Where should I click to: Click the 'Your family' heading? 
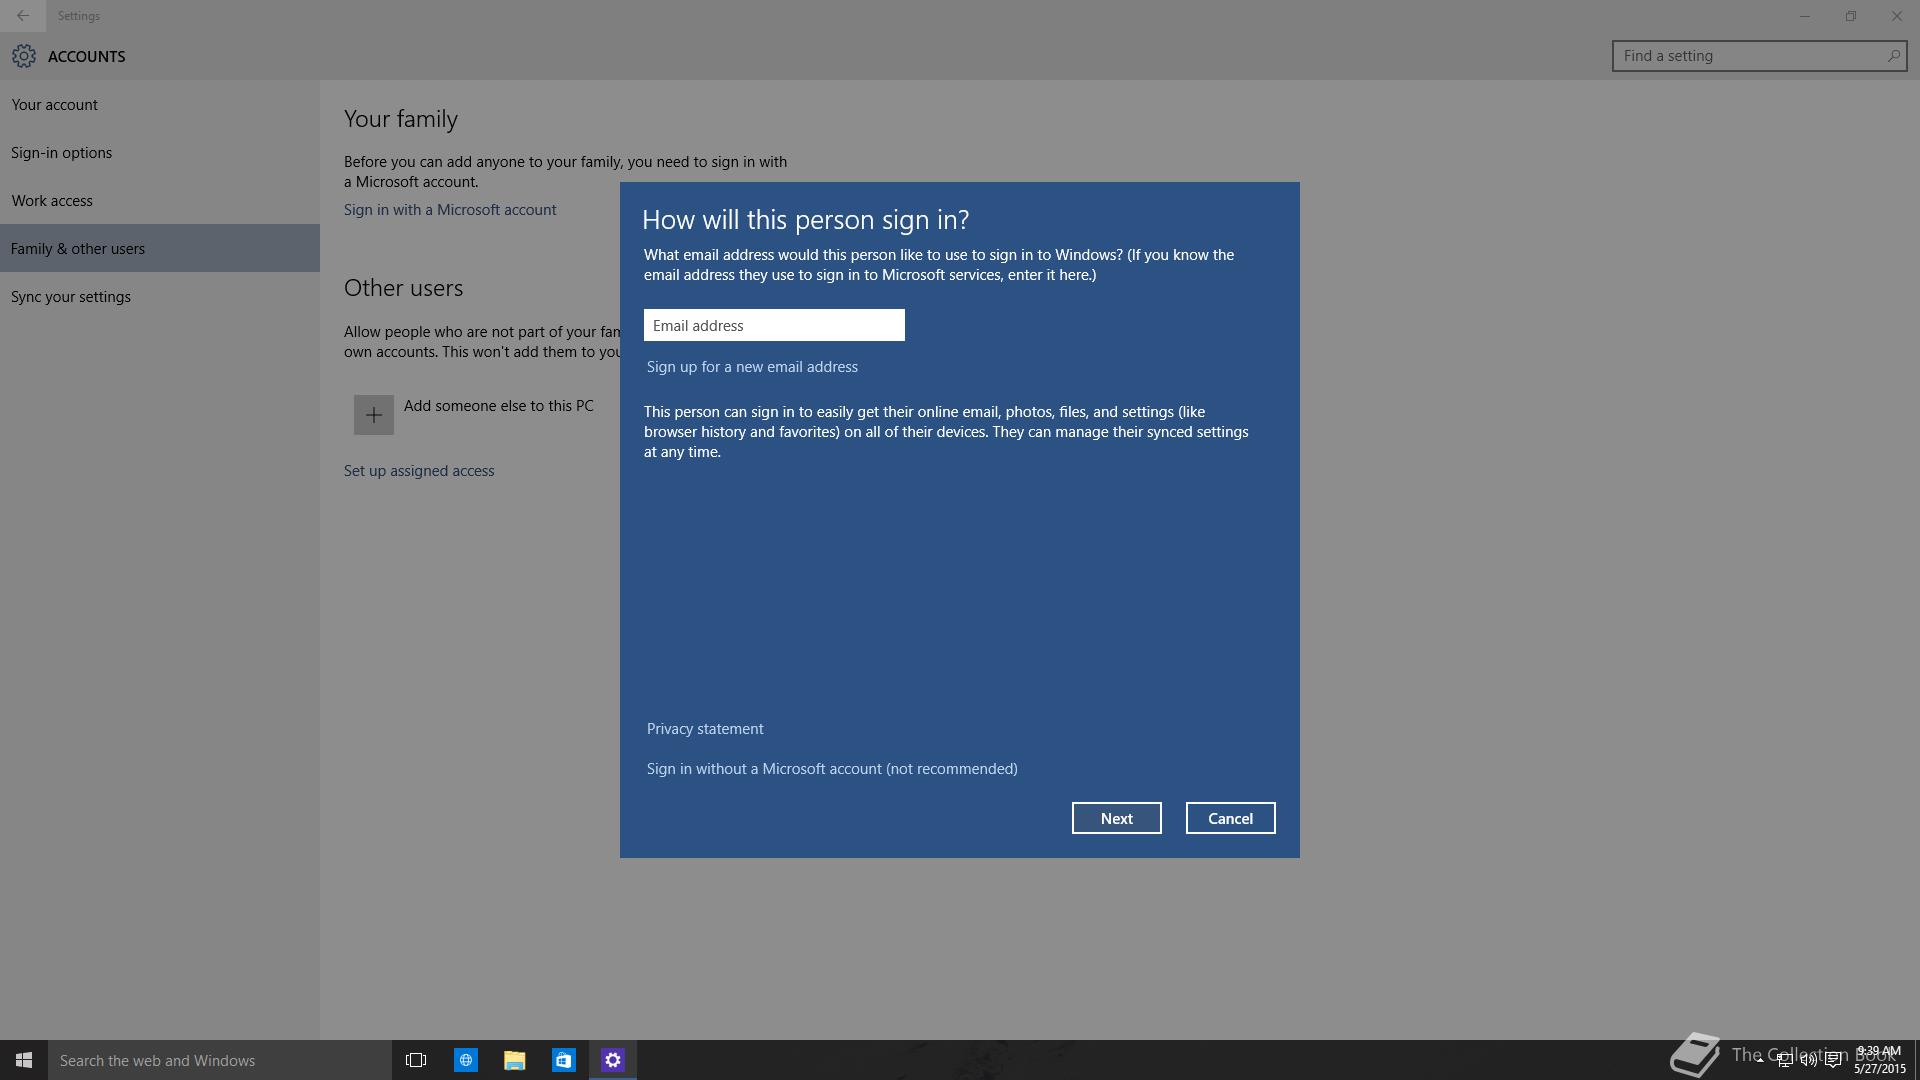pos(401,119)
